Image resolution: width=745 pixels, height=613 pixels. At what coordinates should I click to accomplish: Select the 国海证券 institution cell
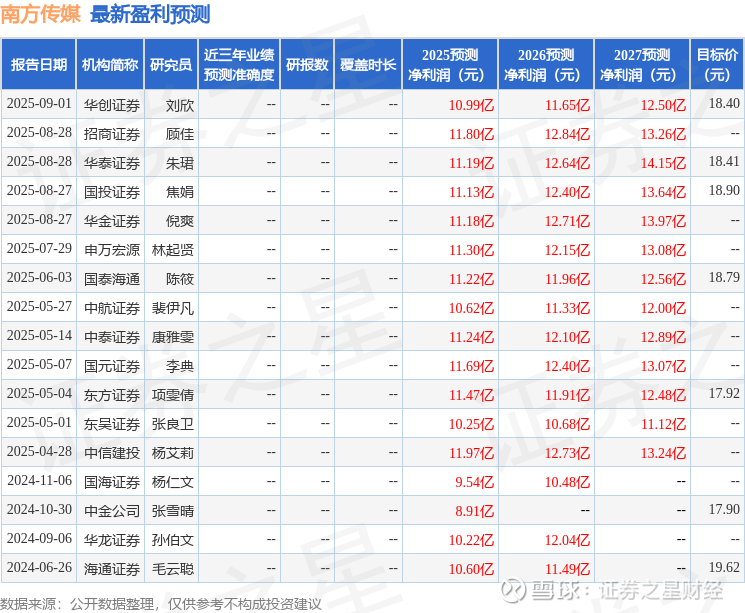112,482
